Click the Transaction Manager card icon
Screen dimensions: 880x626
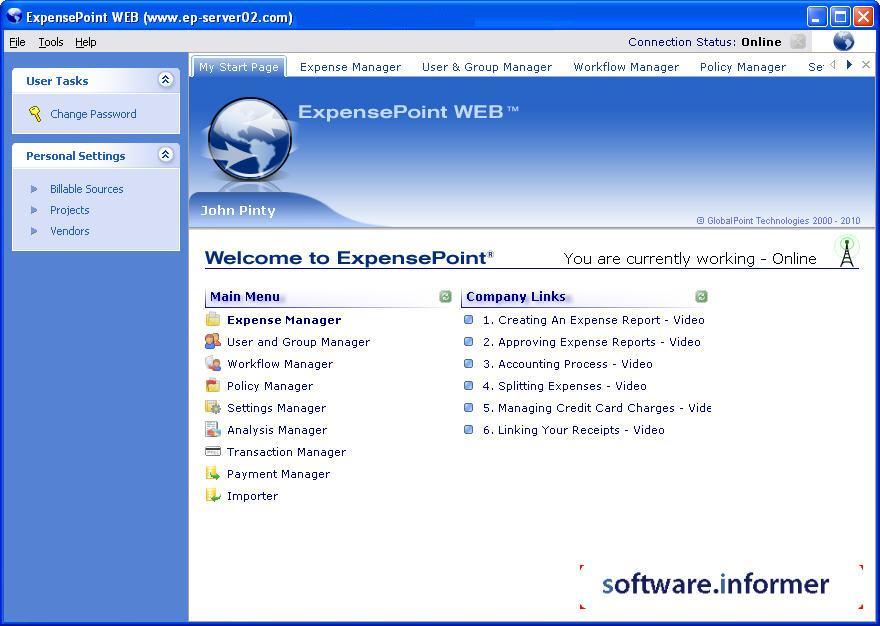(213, 451)
